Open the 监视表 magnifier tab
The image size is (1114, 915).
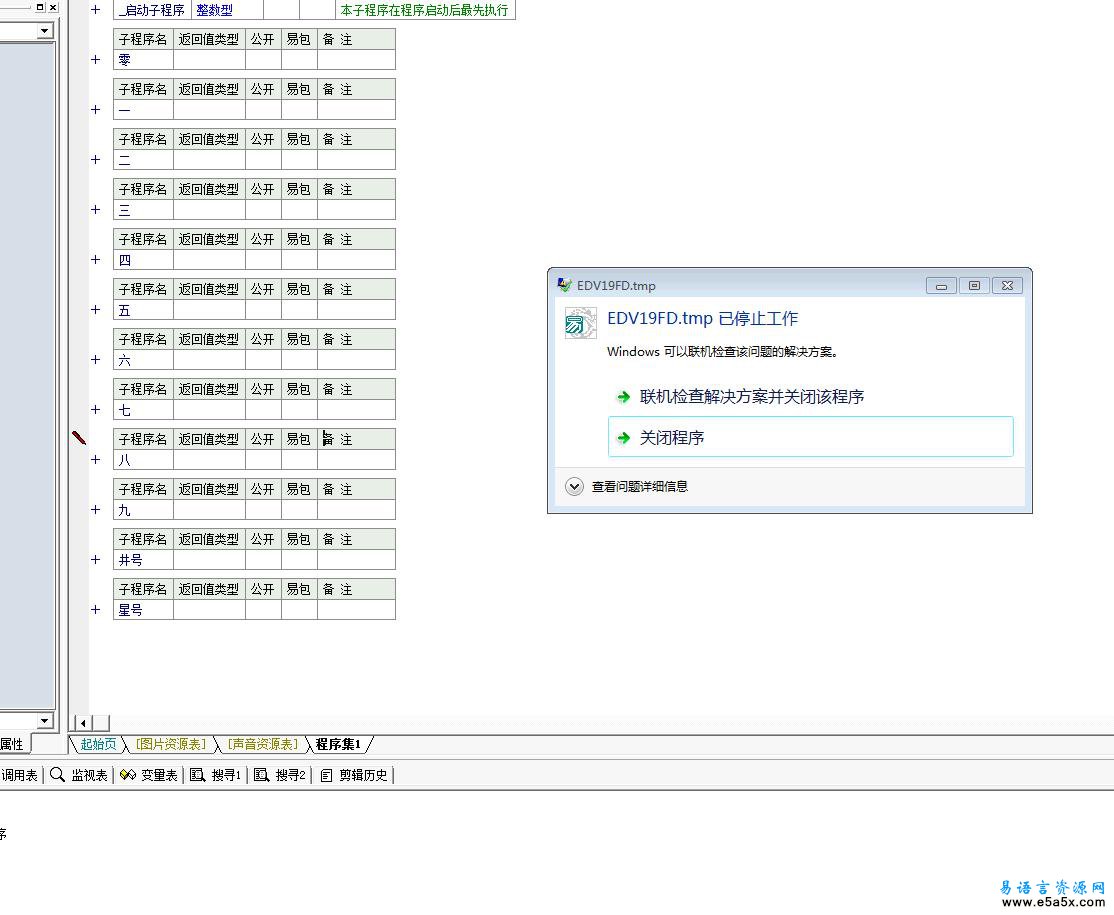coord(79,775)
